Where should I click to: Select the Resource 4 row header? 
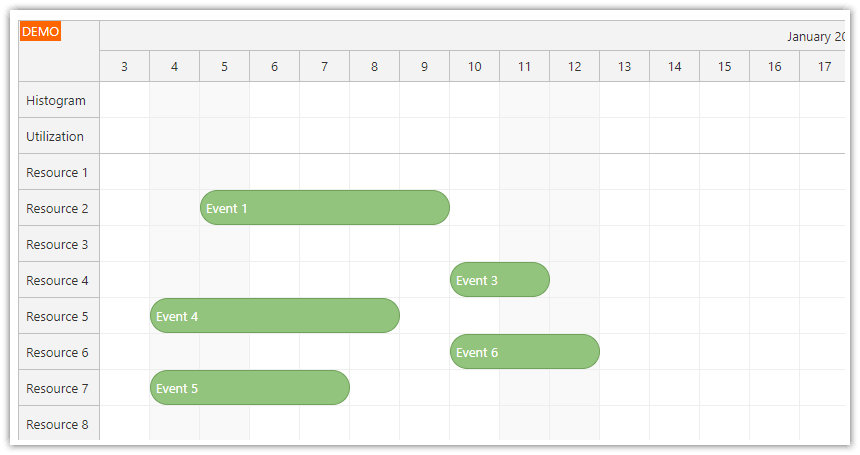click(x=58, y=281)
